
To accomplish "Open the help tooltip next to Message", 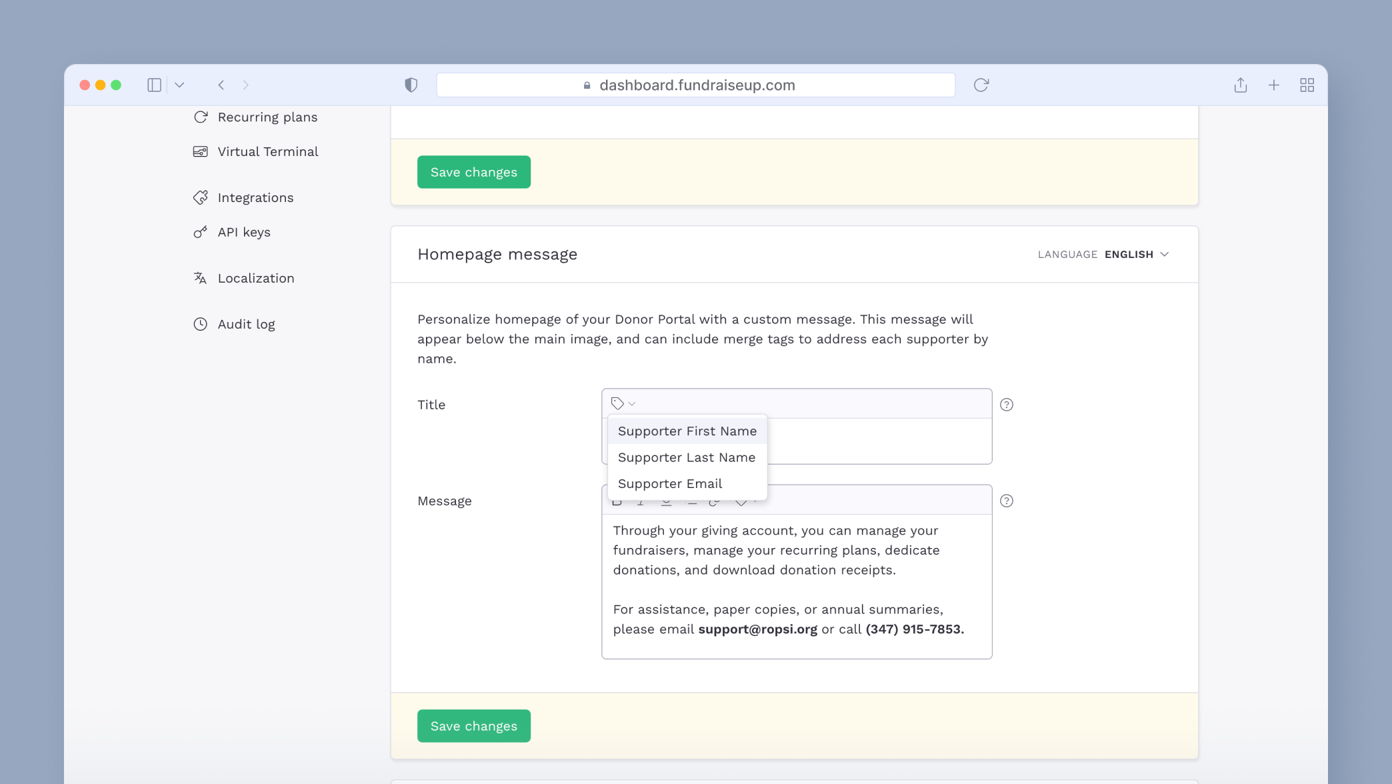I will 1006,500.
